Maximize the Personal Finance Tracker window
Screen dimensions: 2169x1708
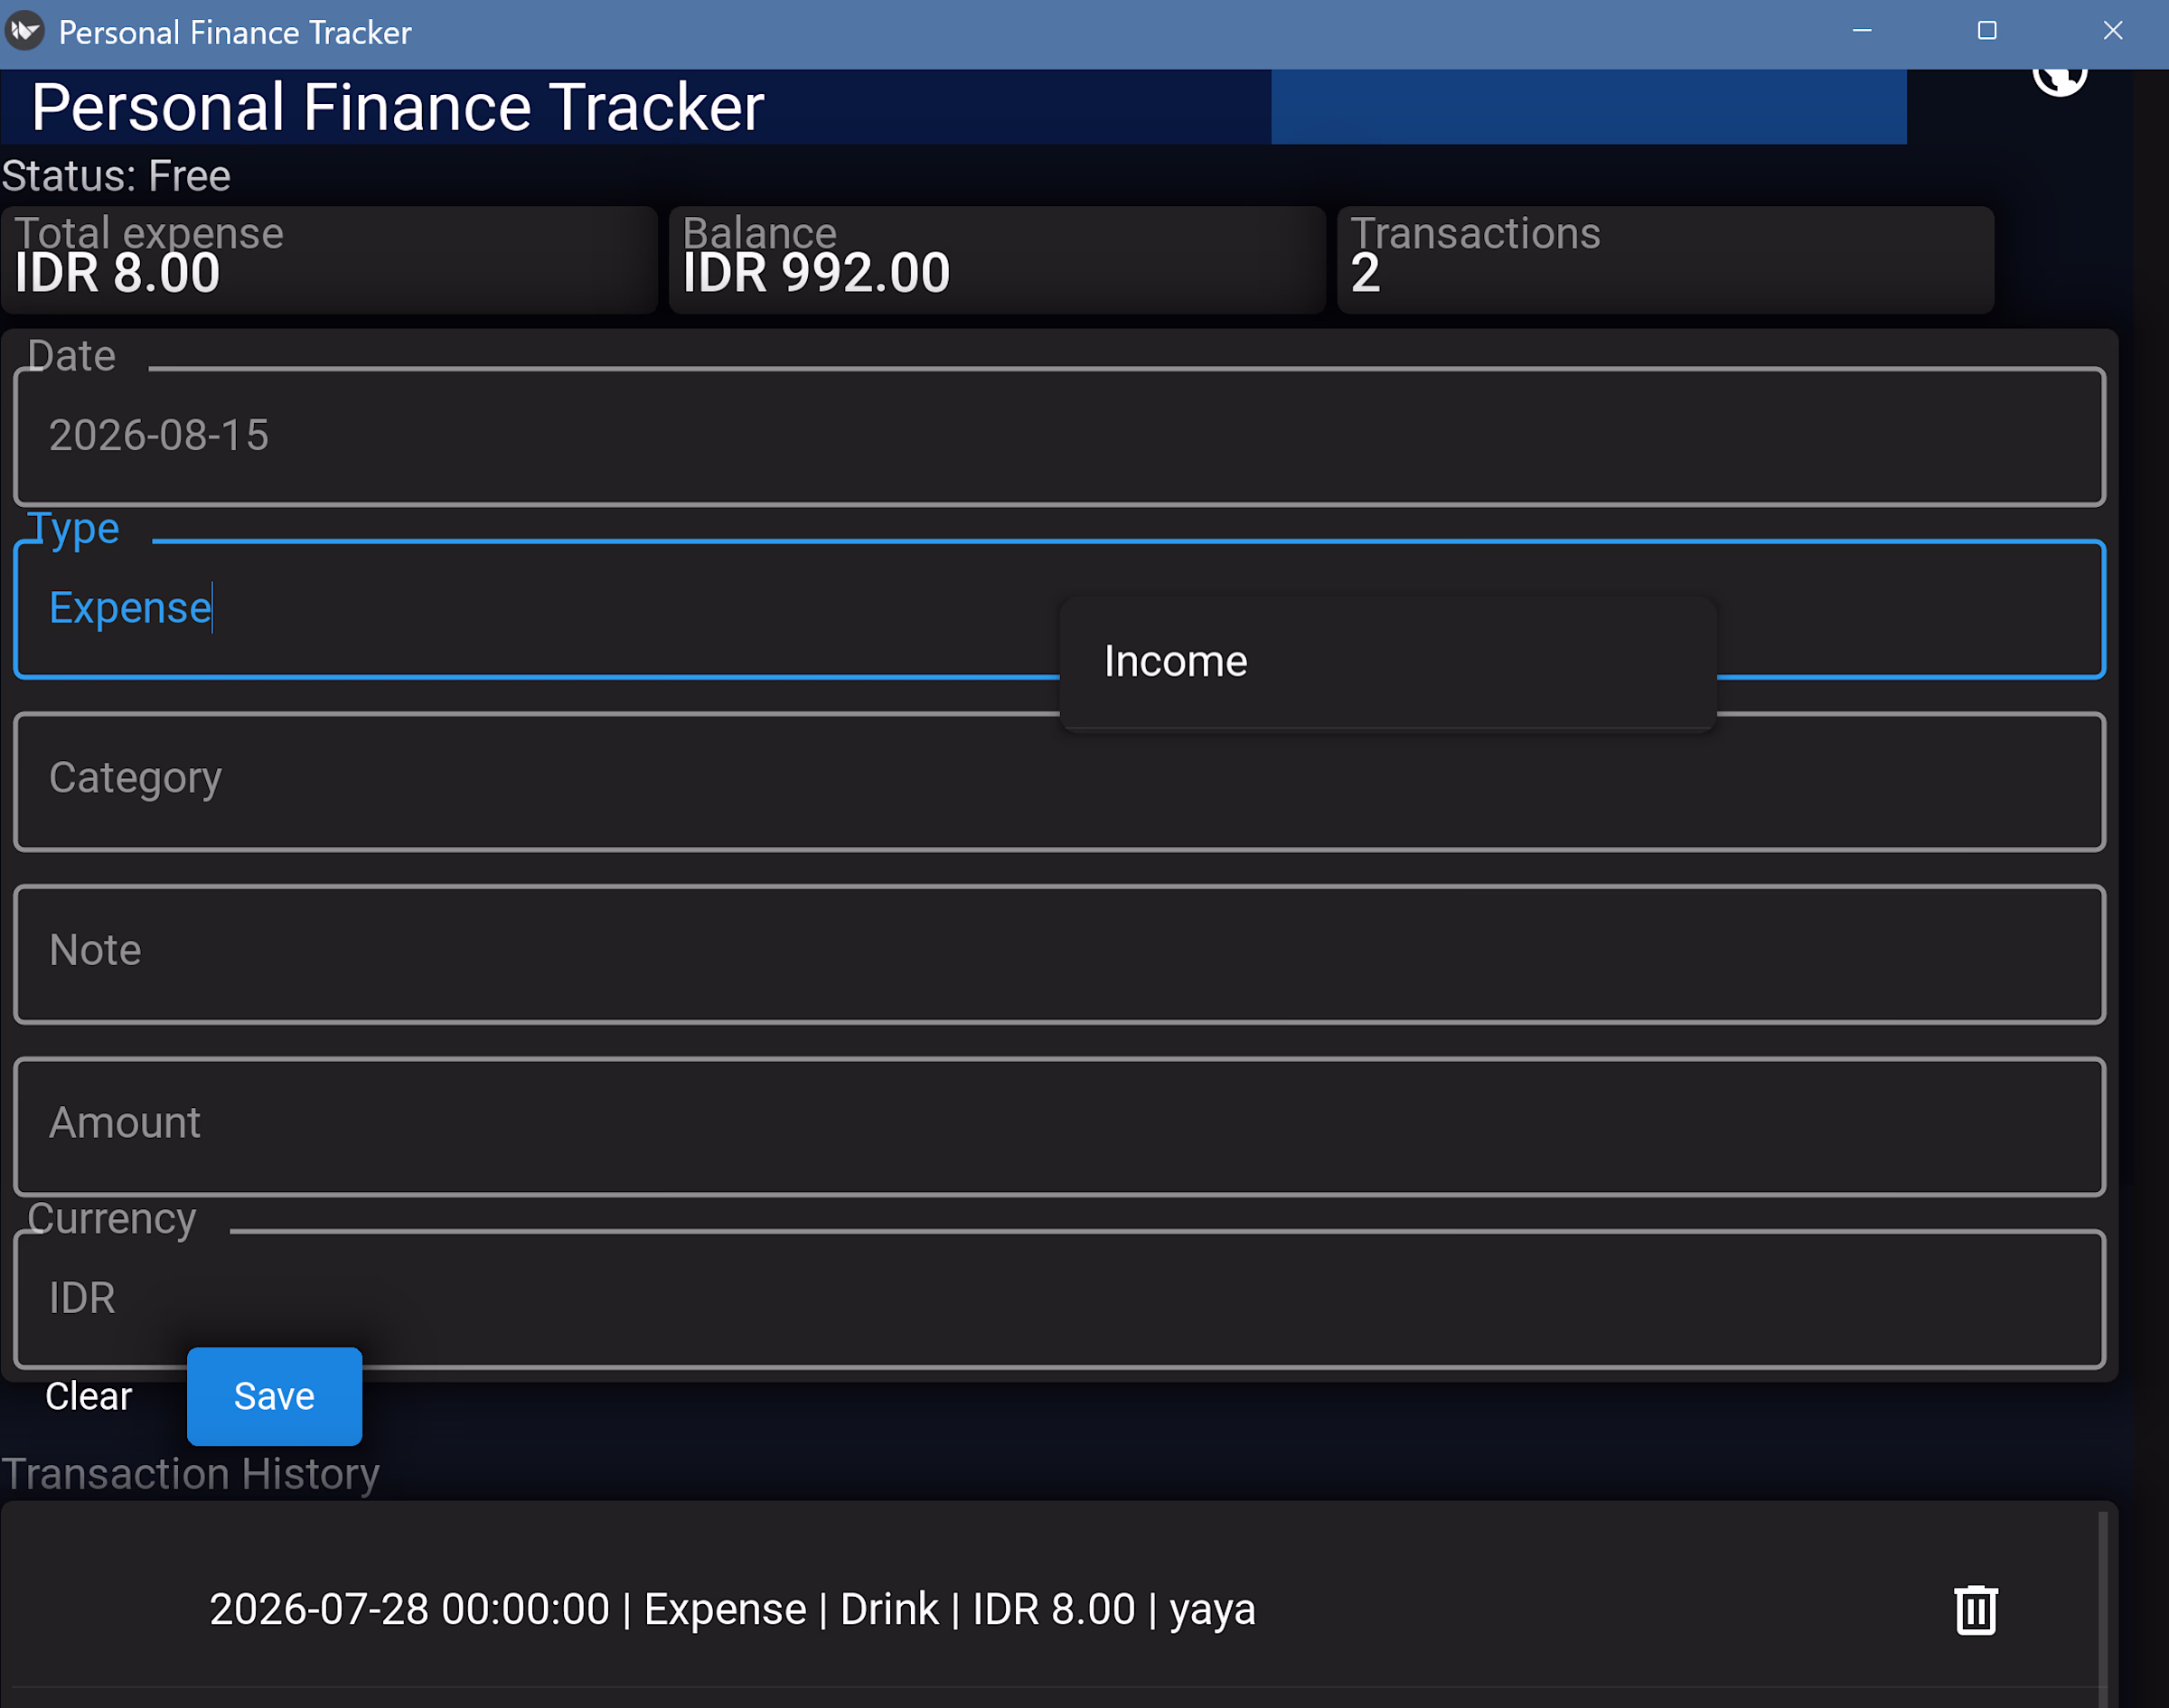coord(1987,31)
